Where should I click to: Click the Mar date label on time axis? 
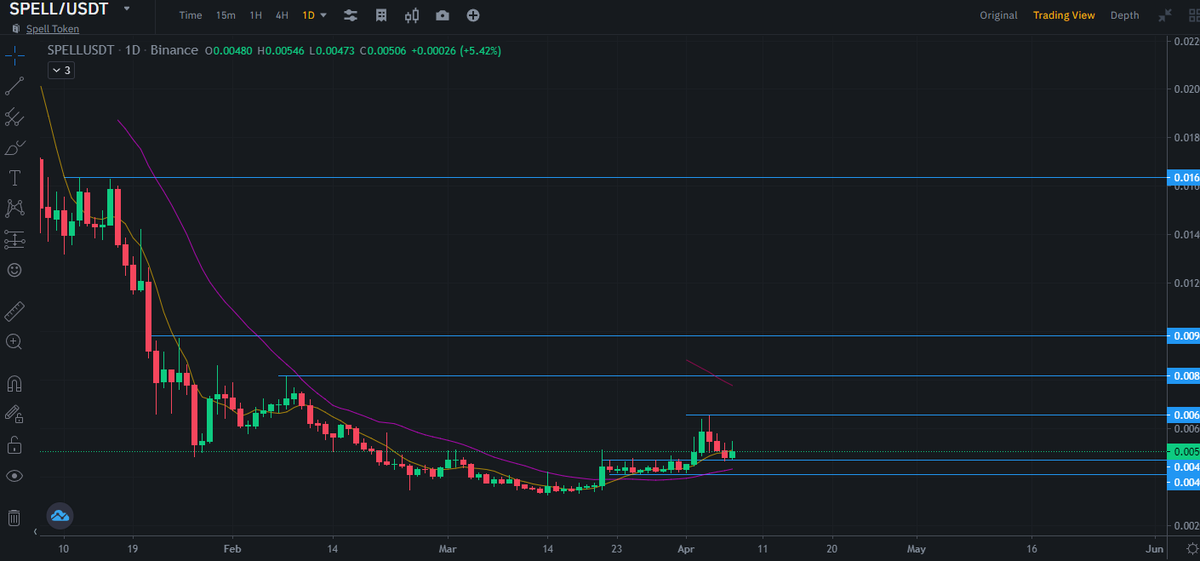pos(447,549)
